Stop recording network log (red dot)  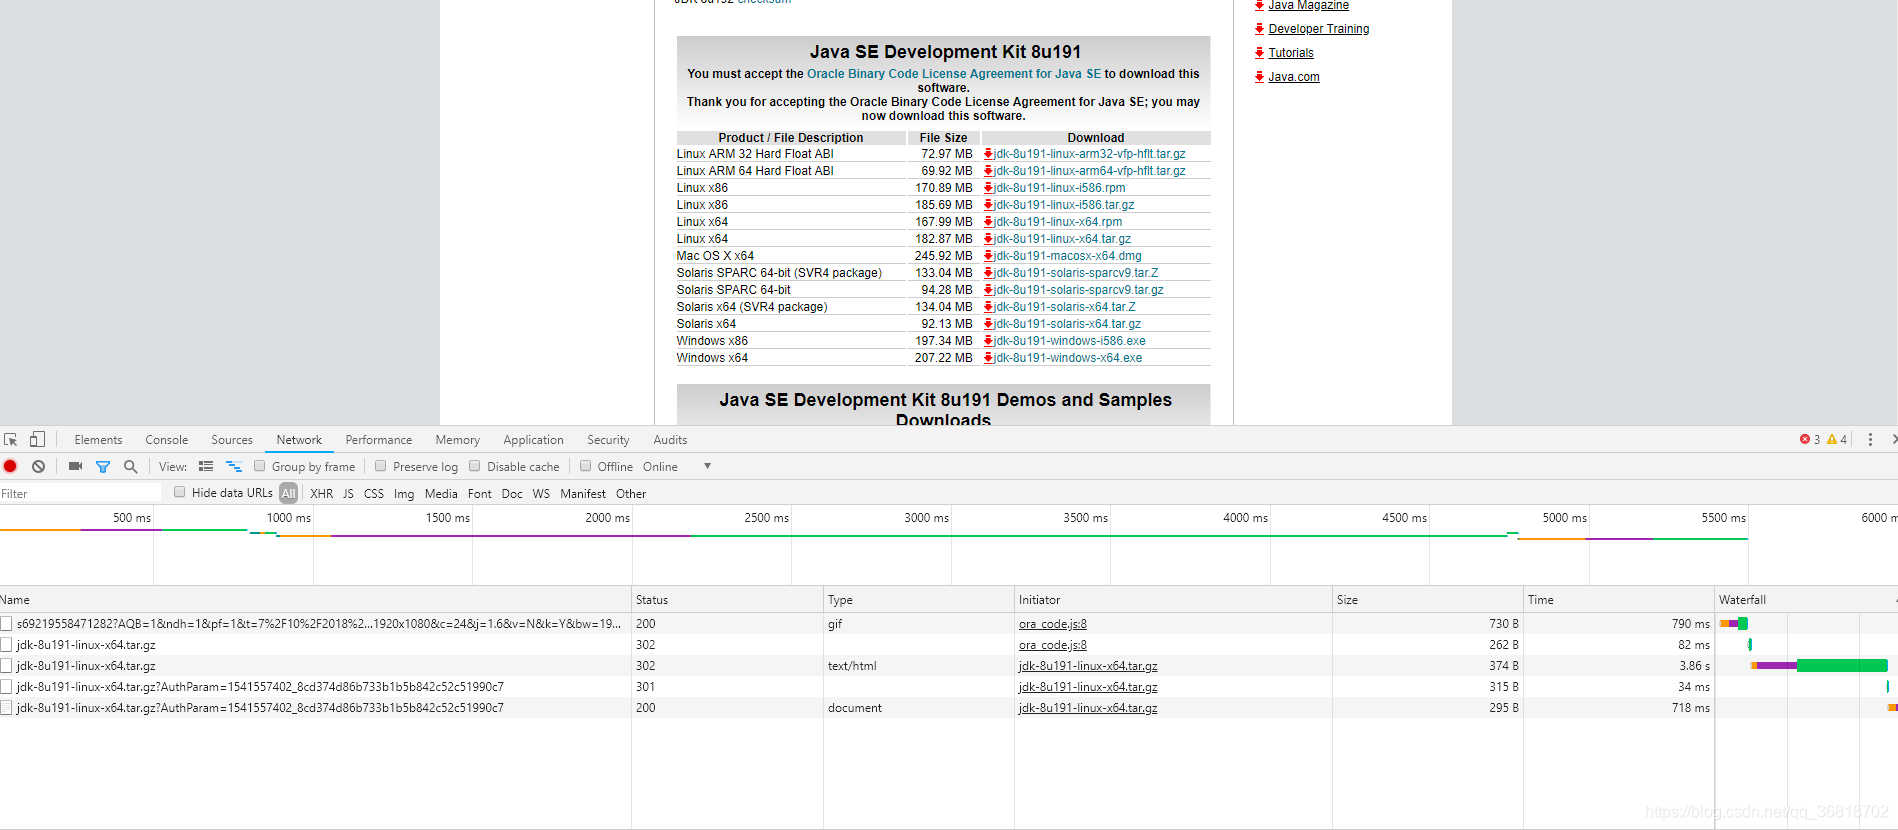pyautogui.click(x=10, y=466)
